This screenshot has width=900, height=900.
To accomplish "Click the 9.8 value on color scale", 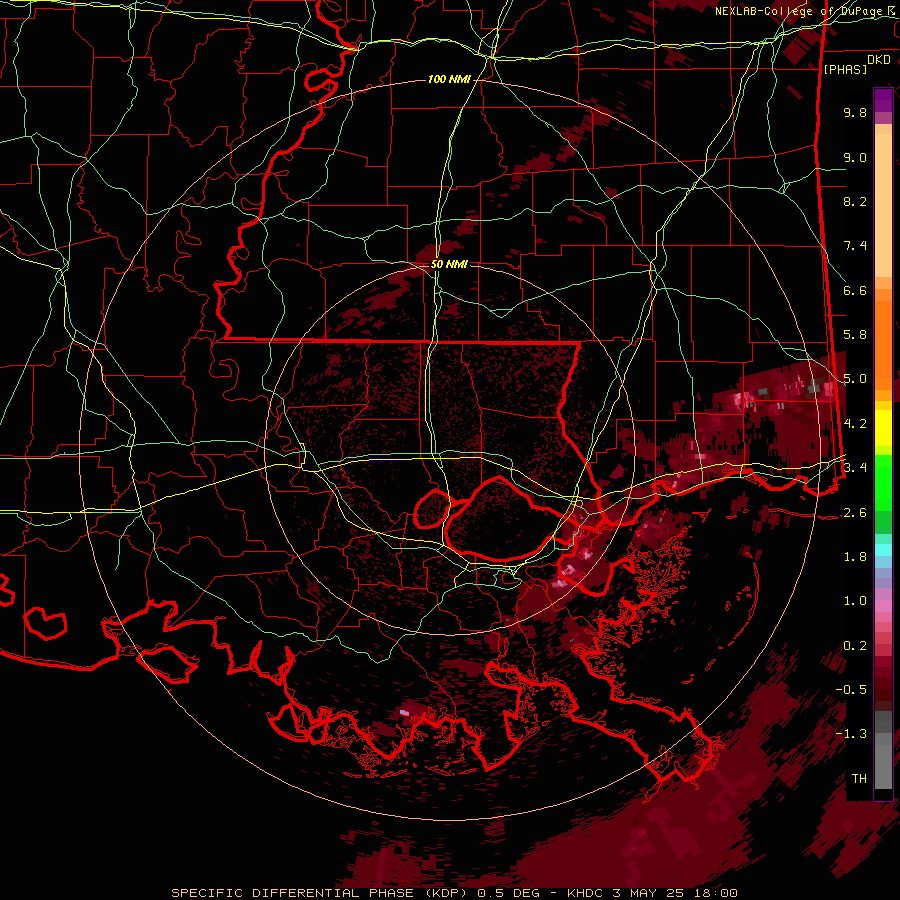I will click(855, 113).
